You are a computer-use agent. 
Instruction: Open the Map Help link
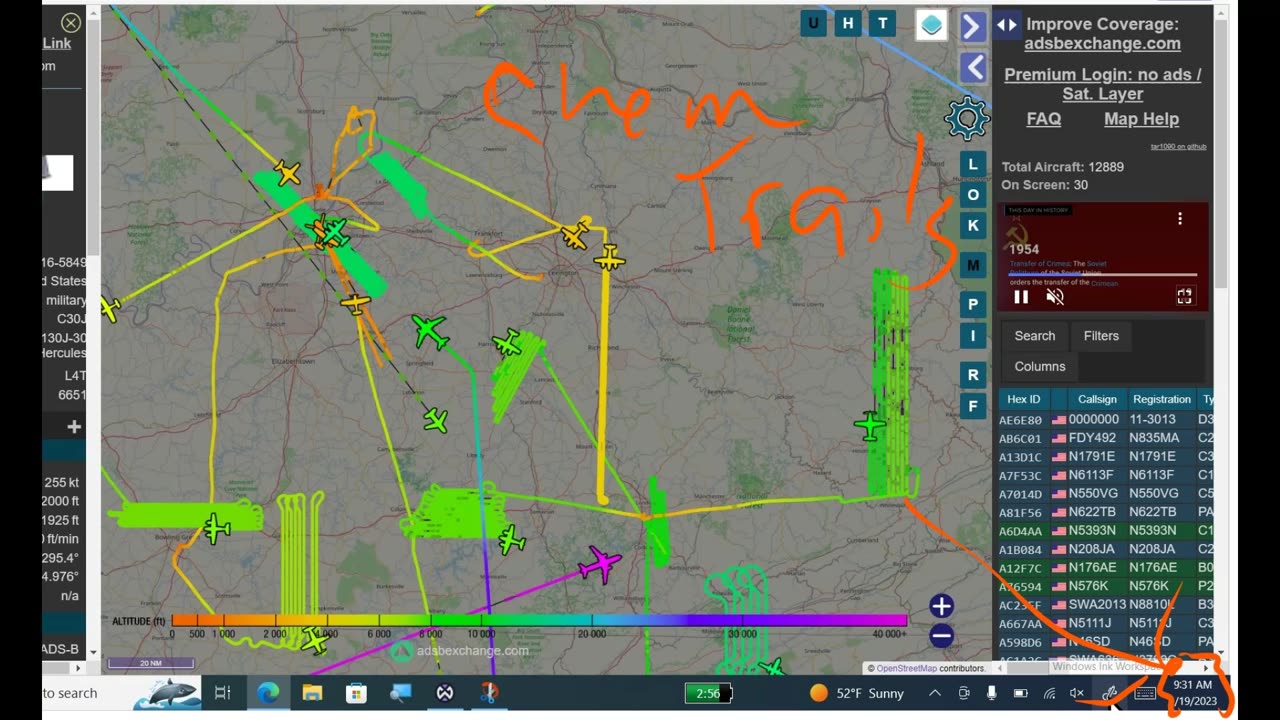click(1141, 118)
